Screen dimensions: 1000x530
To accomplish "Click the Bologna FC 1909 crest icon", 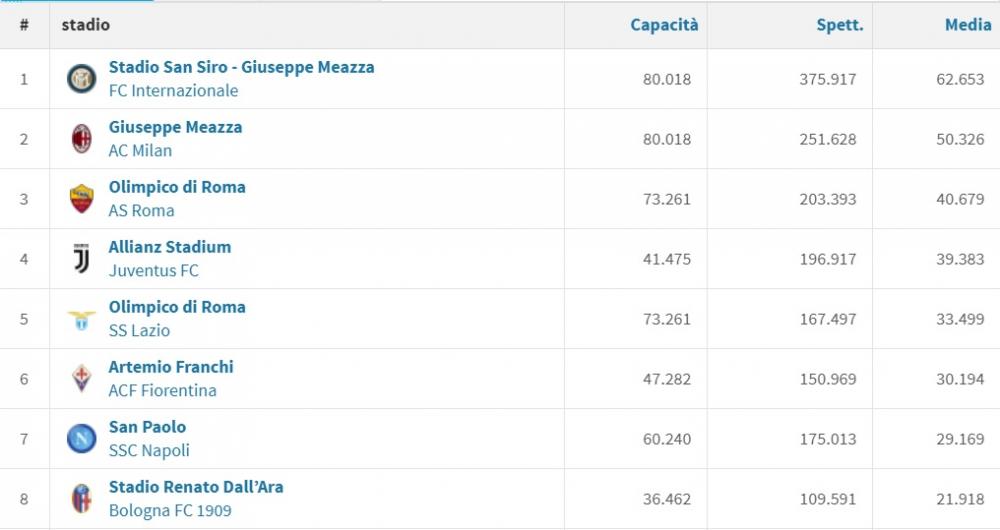I will pos(81,499).
